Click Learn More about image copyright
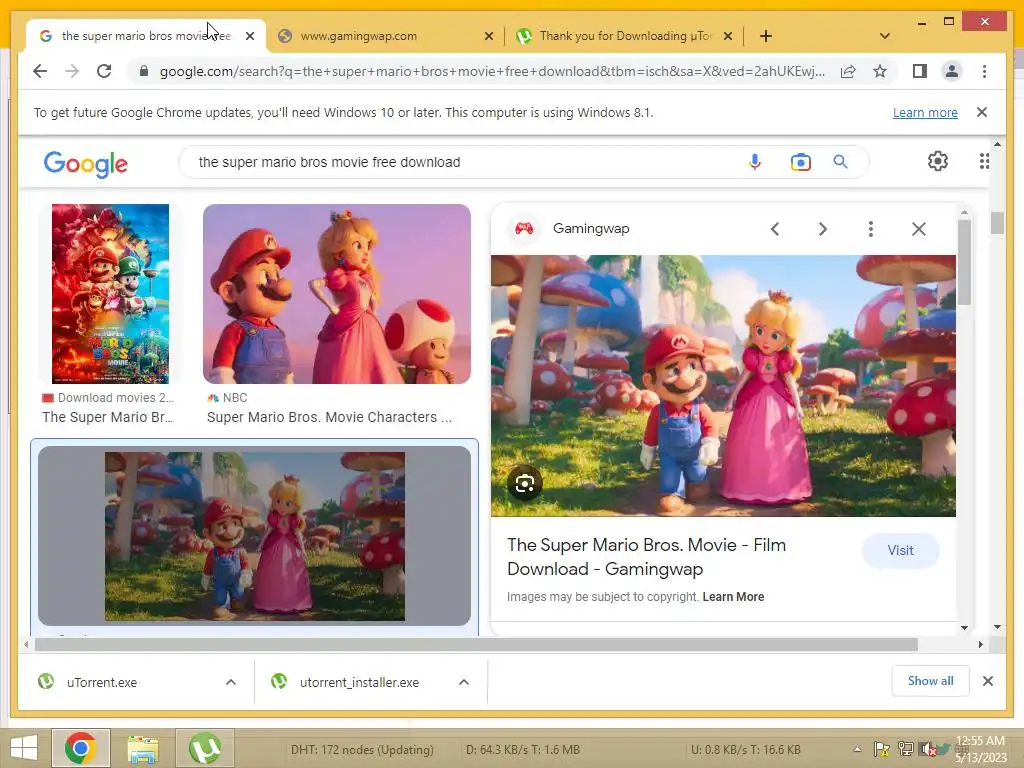Screen dimensions: 1024x768 (733, 597)
